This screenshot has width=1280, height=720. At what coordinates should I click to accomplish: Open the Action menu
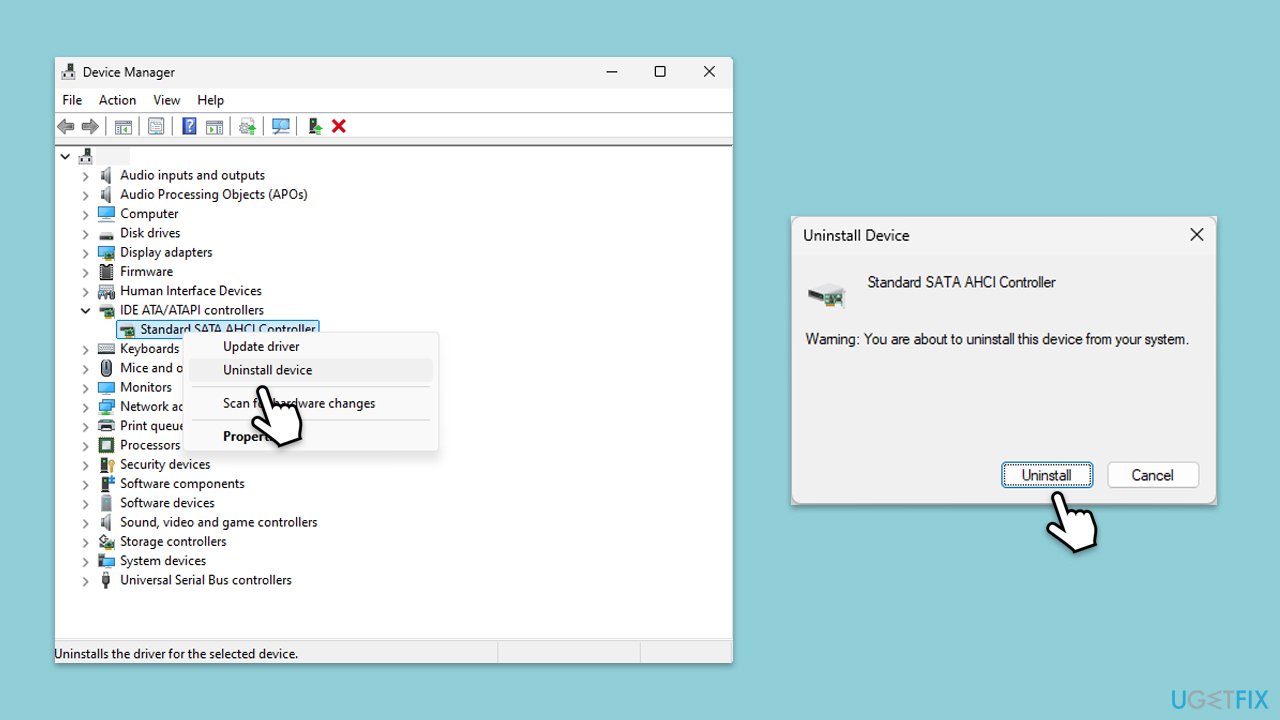[117, 100]
